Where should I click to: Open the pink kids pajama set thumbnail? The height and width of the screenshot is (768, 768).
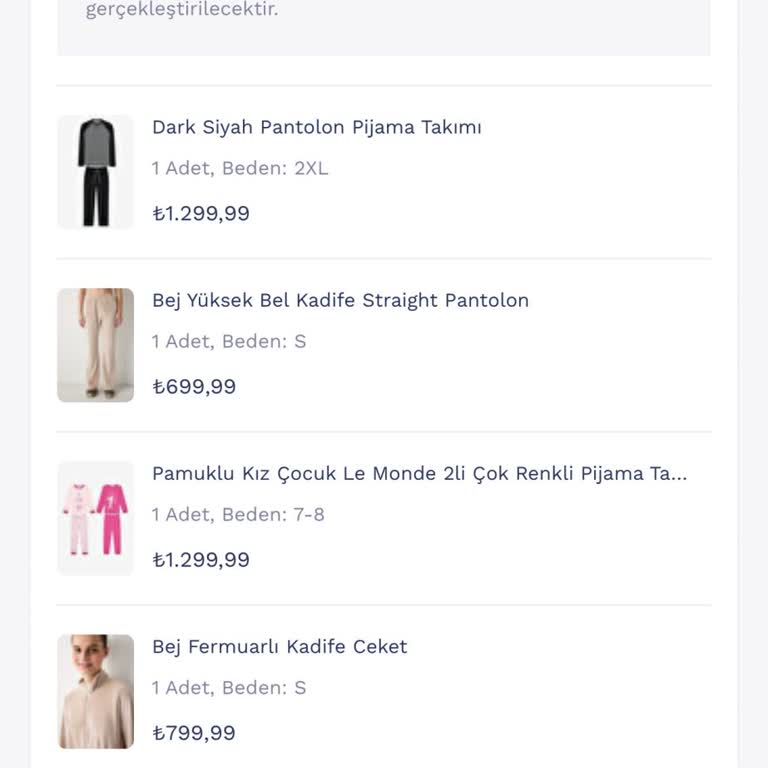tap(96, 518)
